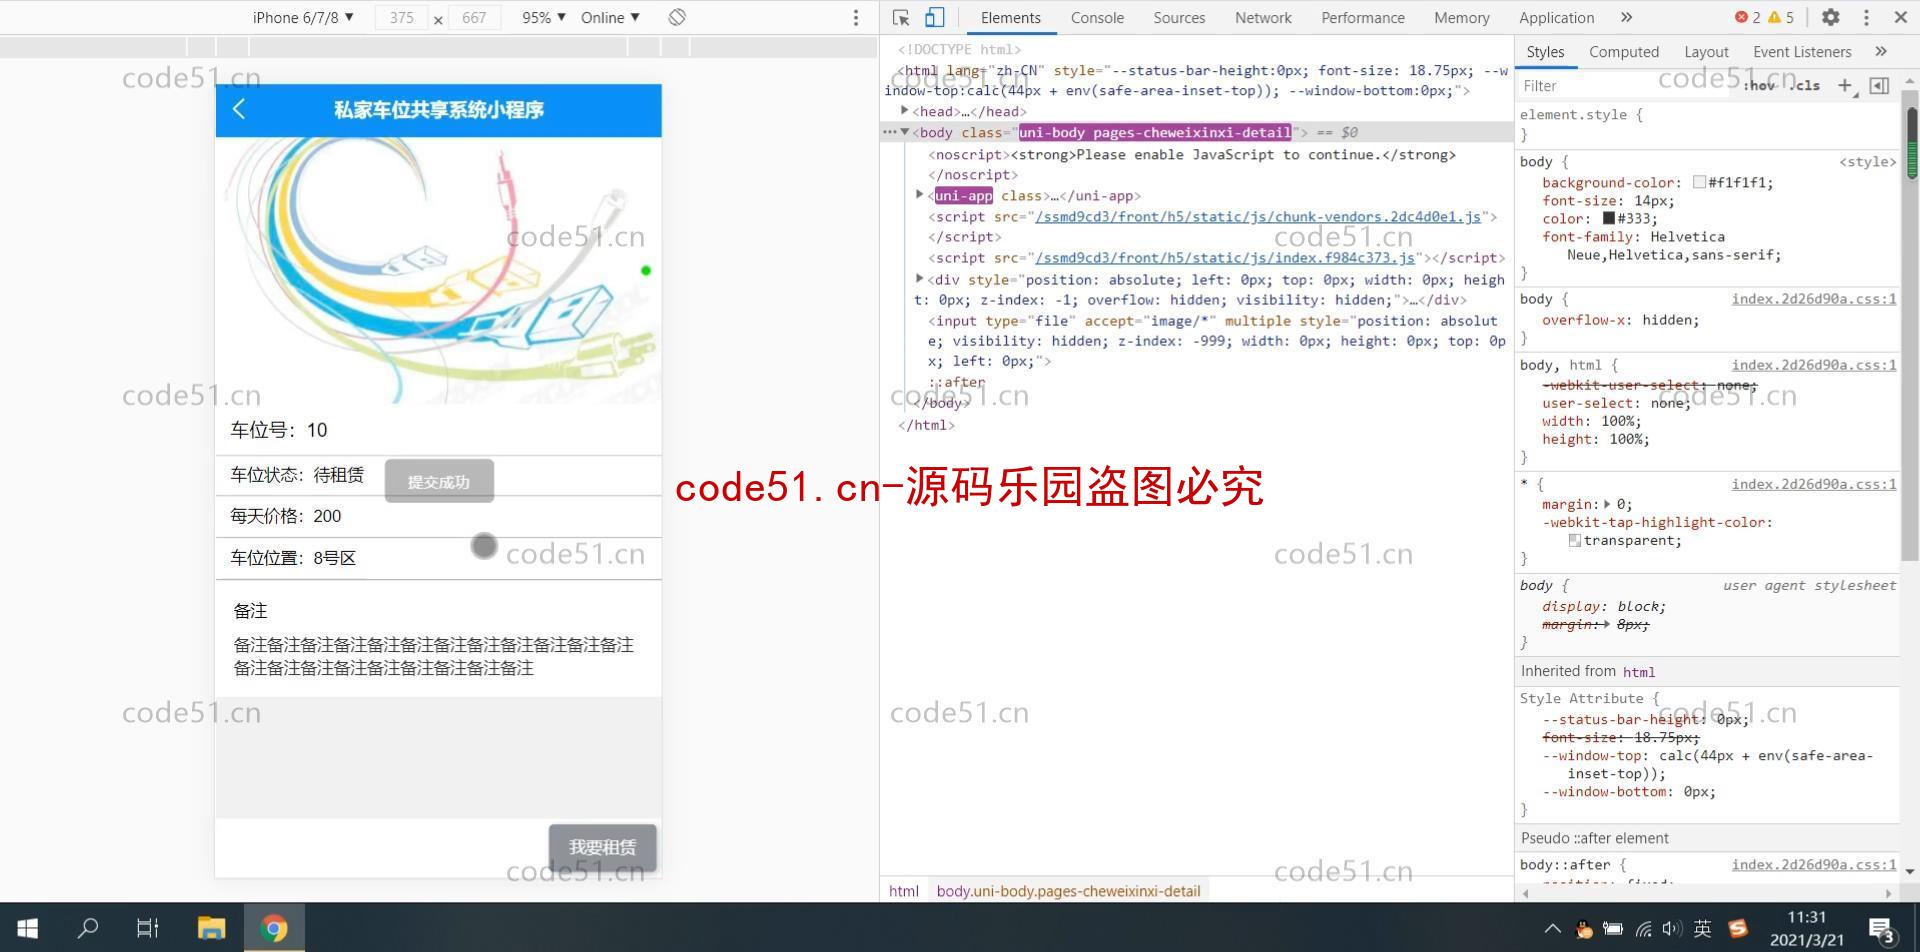Open the 95% zoom dropdown
This screenshot has height=952, width=1920.
coord(544,18)
